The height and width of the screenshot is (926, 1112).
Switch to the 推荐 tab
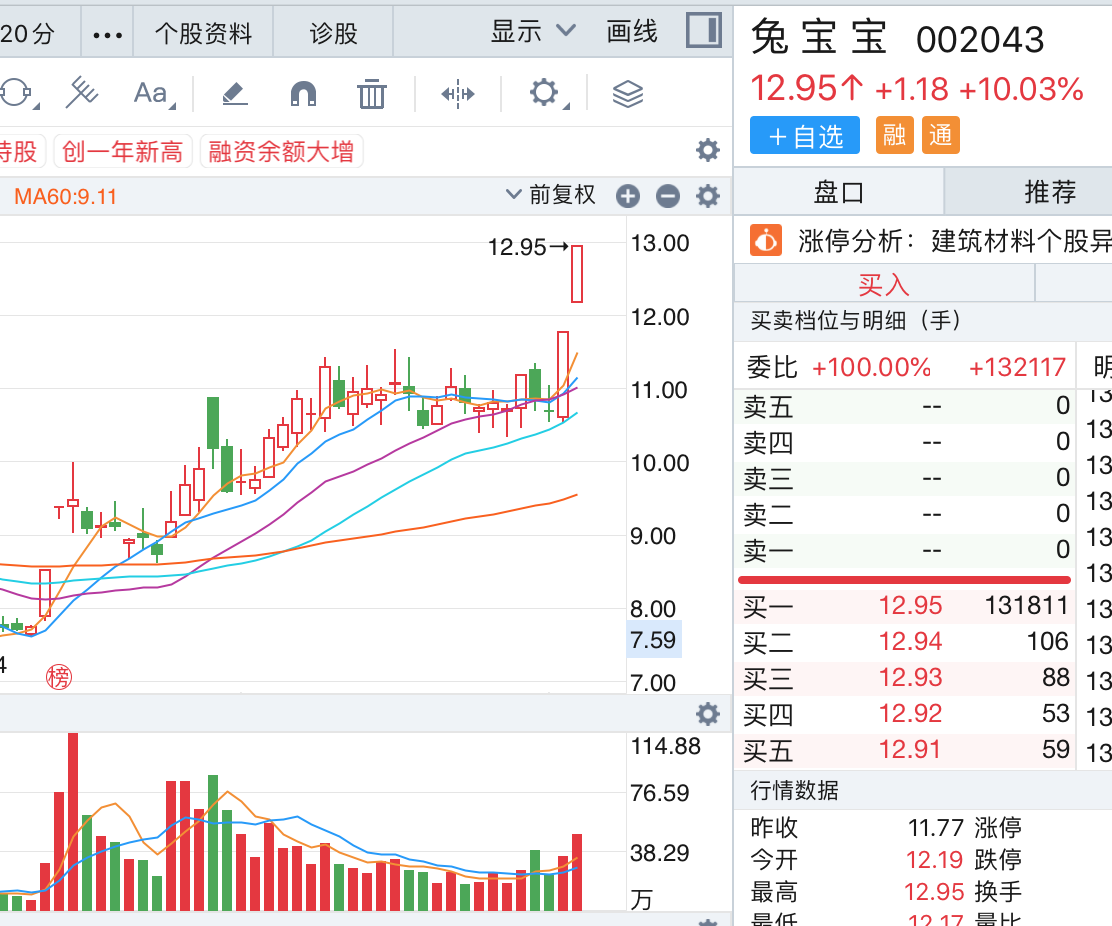coord(1050,192)
